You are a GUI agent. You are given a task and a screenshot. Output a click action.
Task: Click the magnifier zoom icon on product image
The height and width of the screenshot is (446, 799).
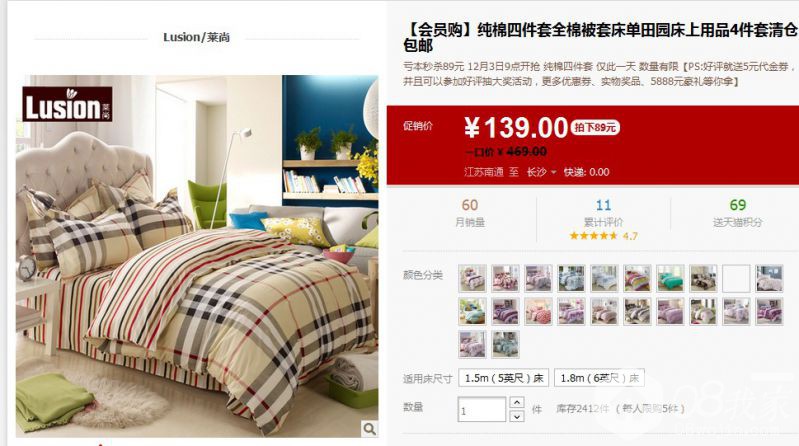369,429
